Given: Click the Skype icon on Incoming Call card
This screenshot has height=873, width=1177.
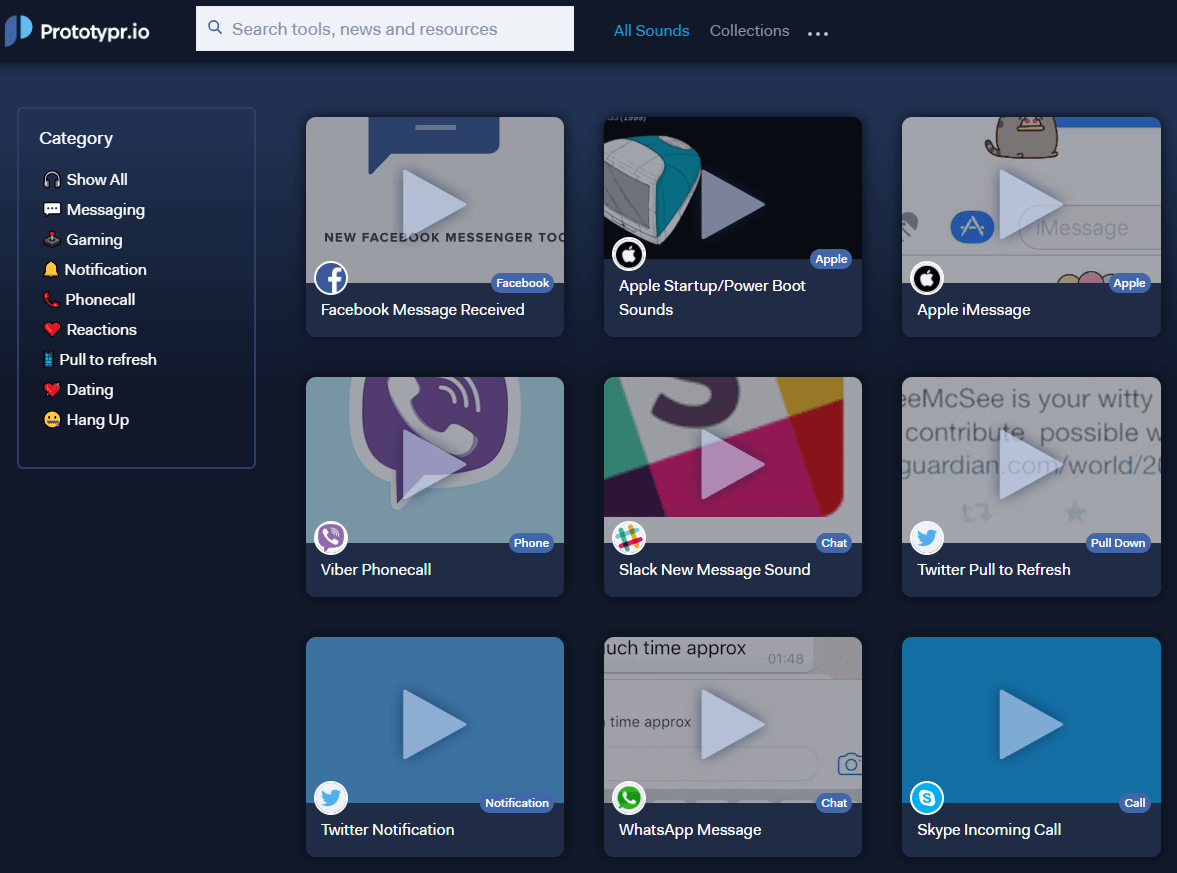Looking at the screenshot, I should [927, 797].
